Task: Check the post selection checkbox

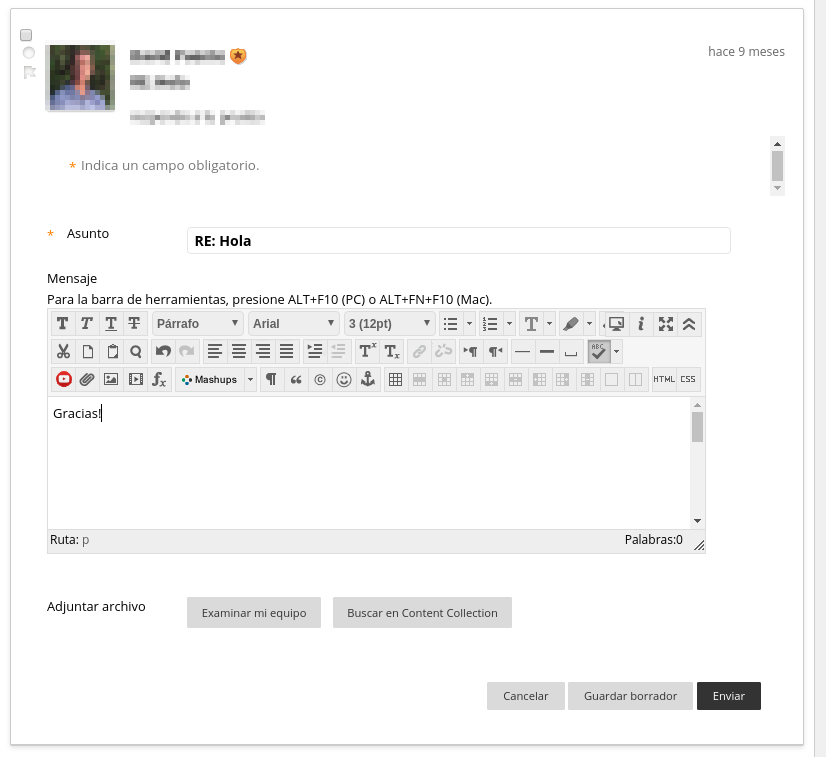Action: click(27, 35)
